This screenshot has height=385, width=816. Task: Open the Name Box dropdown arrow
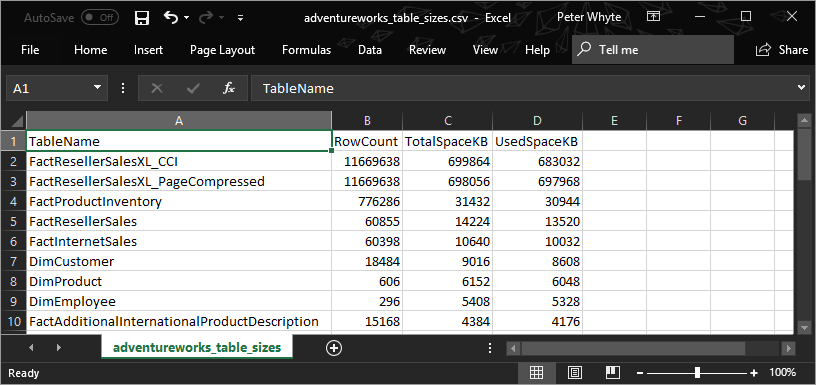coord(97,88)
